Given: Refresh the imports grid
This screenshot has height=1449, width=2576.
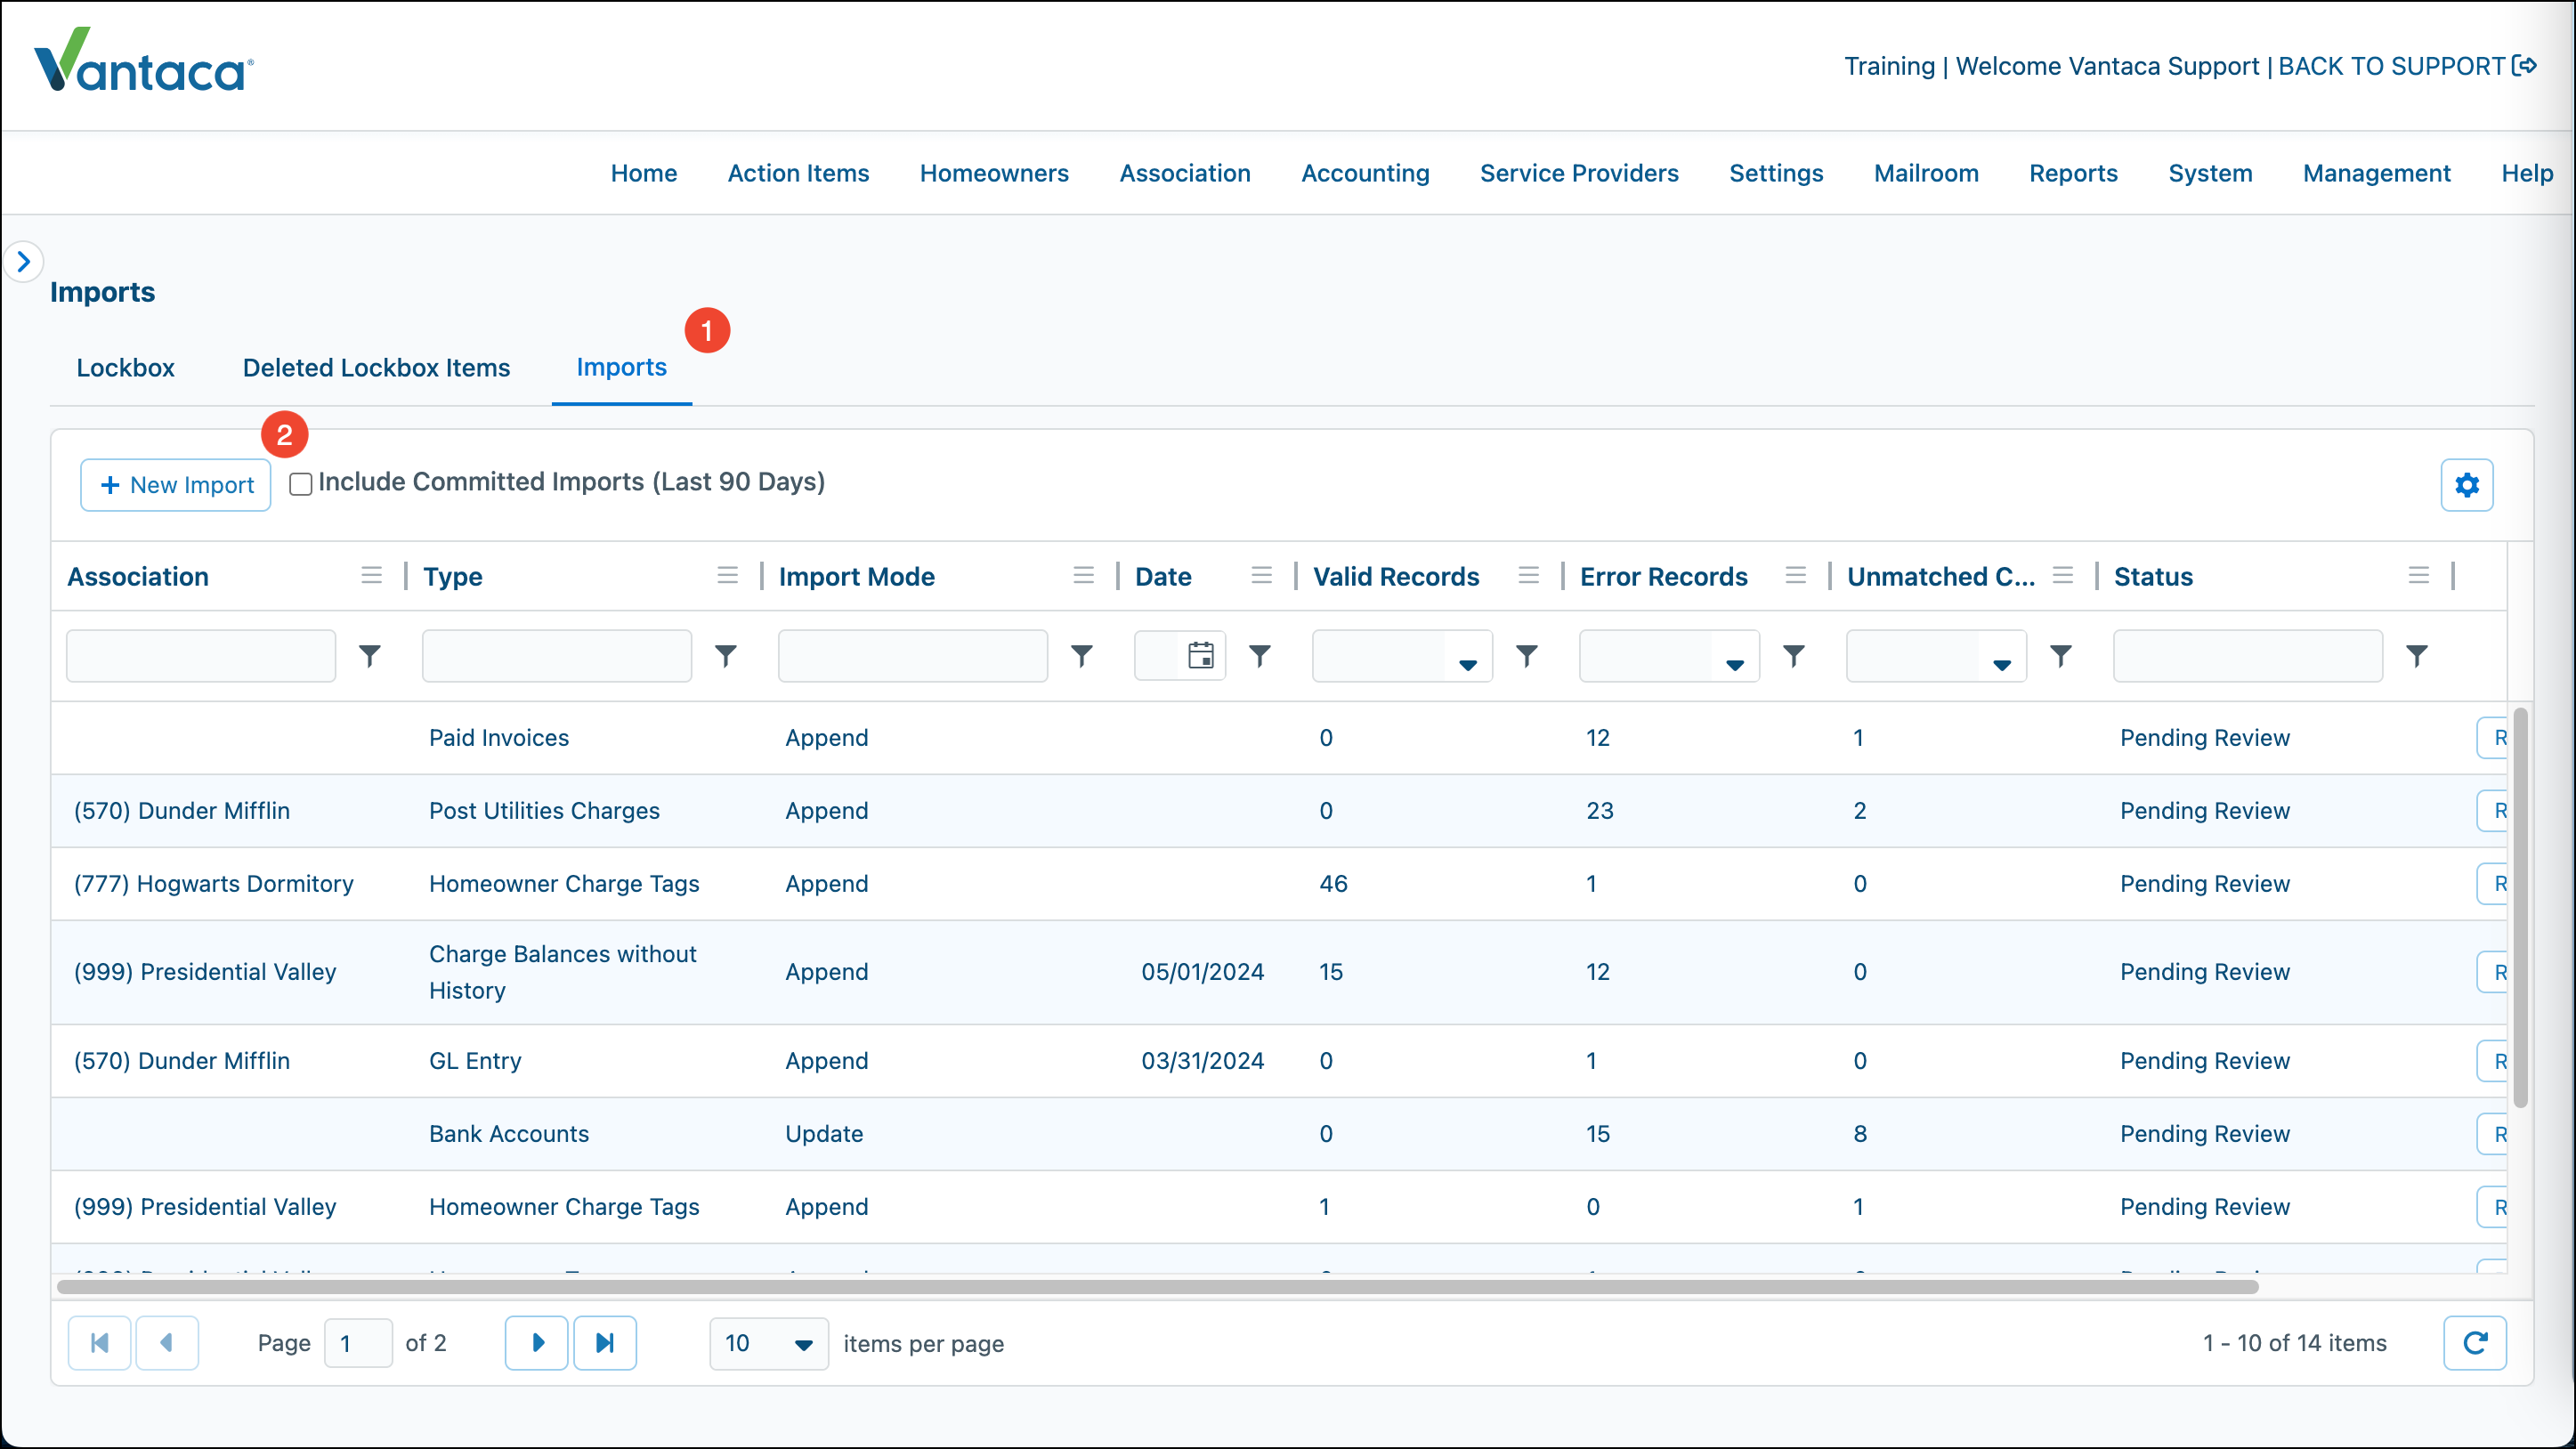Looking at the screenshot, I should click(x=2474, y=1343).
